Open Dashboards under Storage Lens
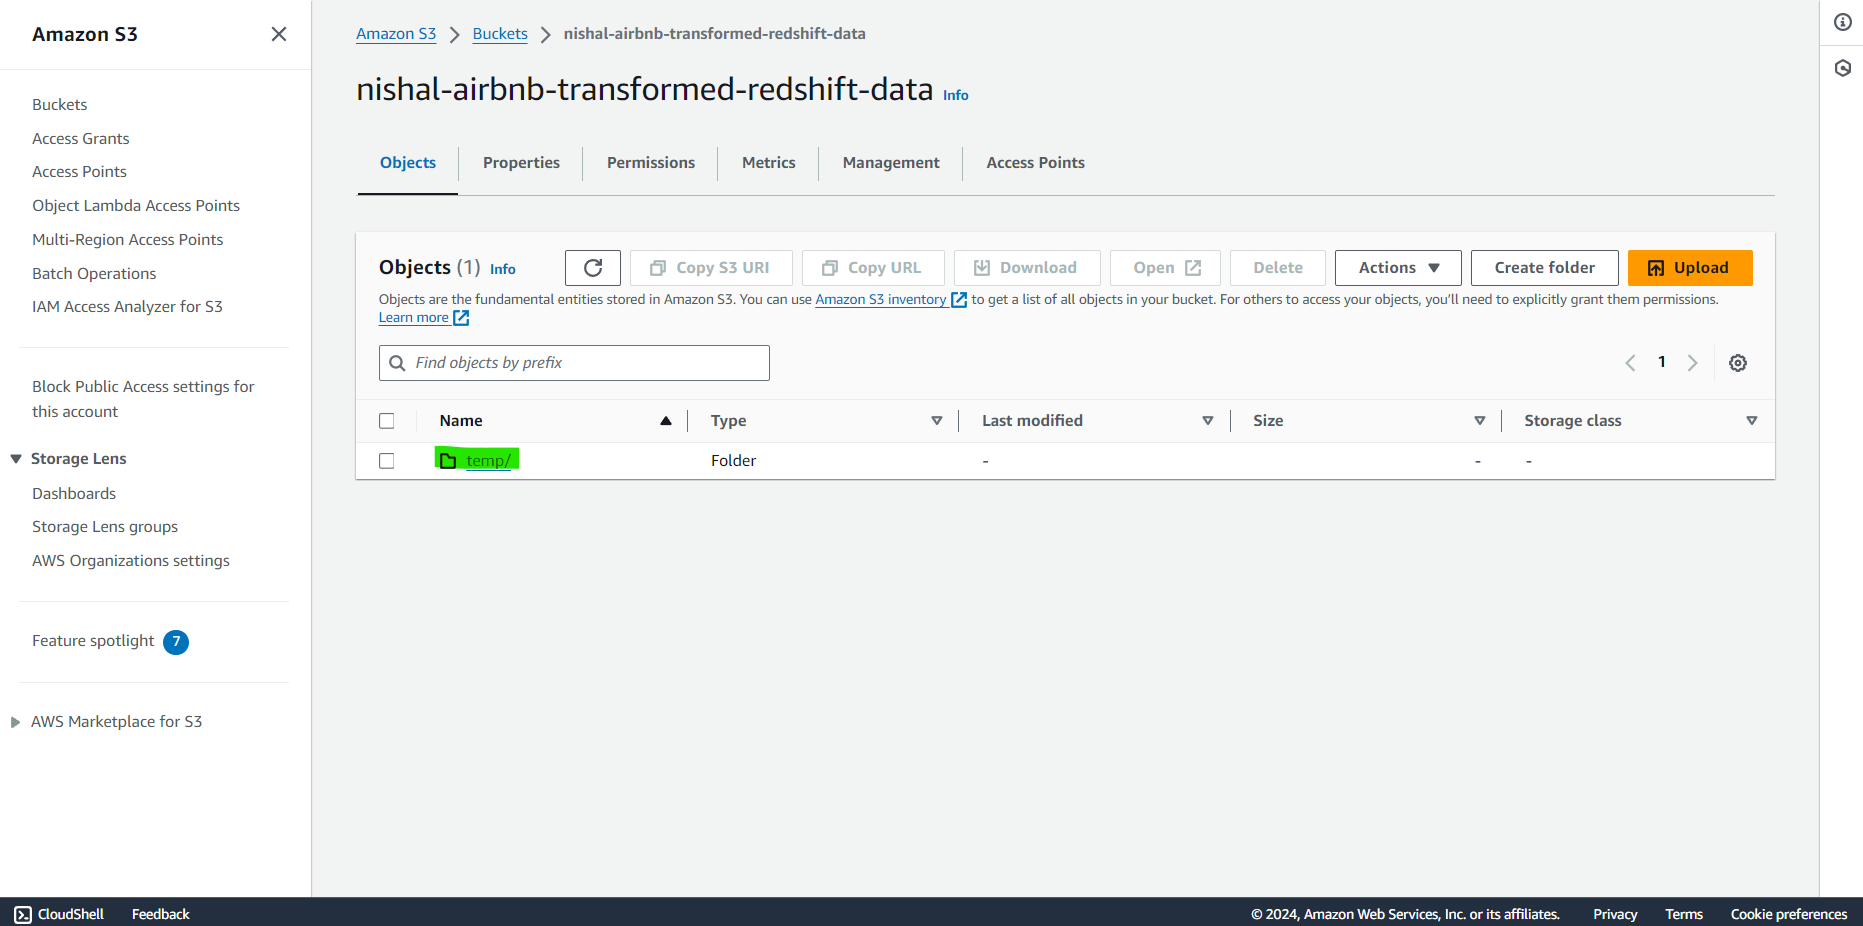The image size is (1863, 926). point(74,494)
